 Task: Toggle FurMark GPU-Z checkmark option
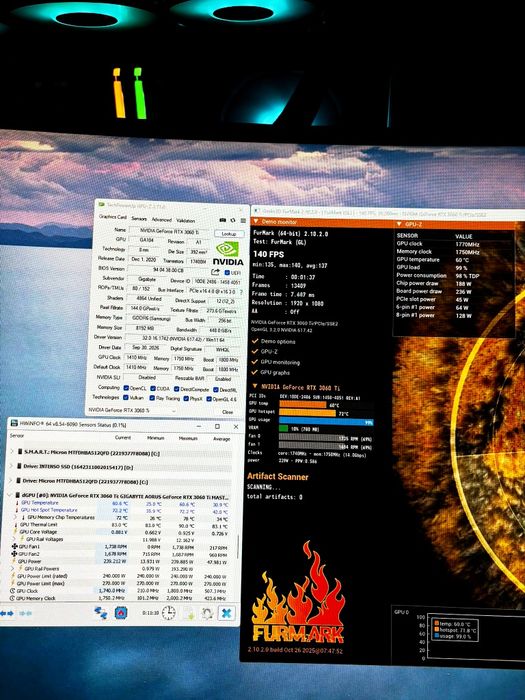tap(255, 351)
